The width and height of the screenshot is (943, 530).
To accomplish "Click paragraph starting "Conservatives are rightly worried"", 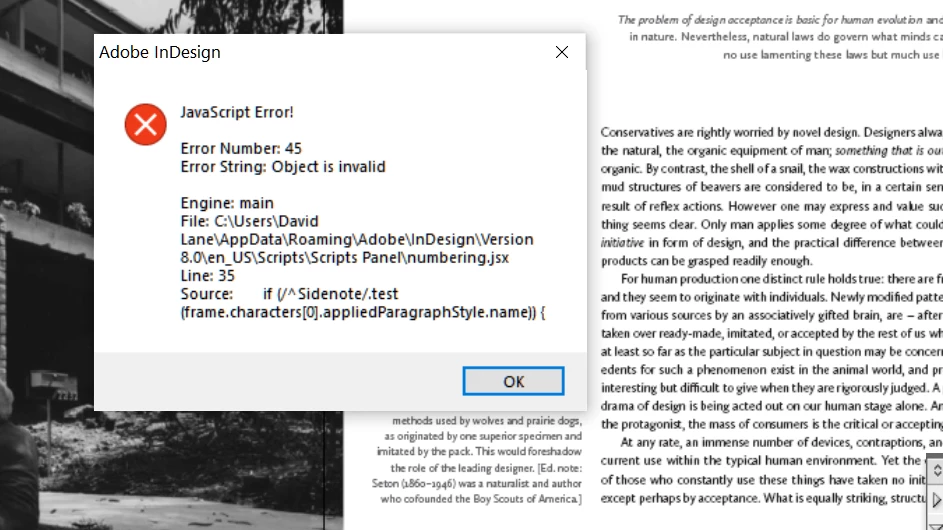I will click(x=772, y=196).
